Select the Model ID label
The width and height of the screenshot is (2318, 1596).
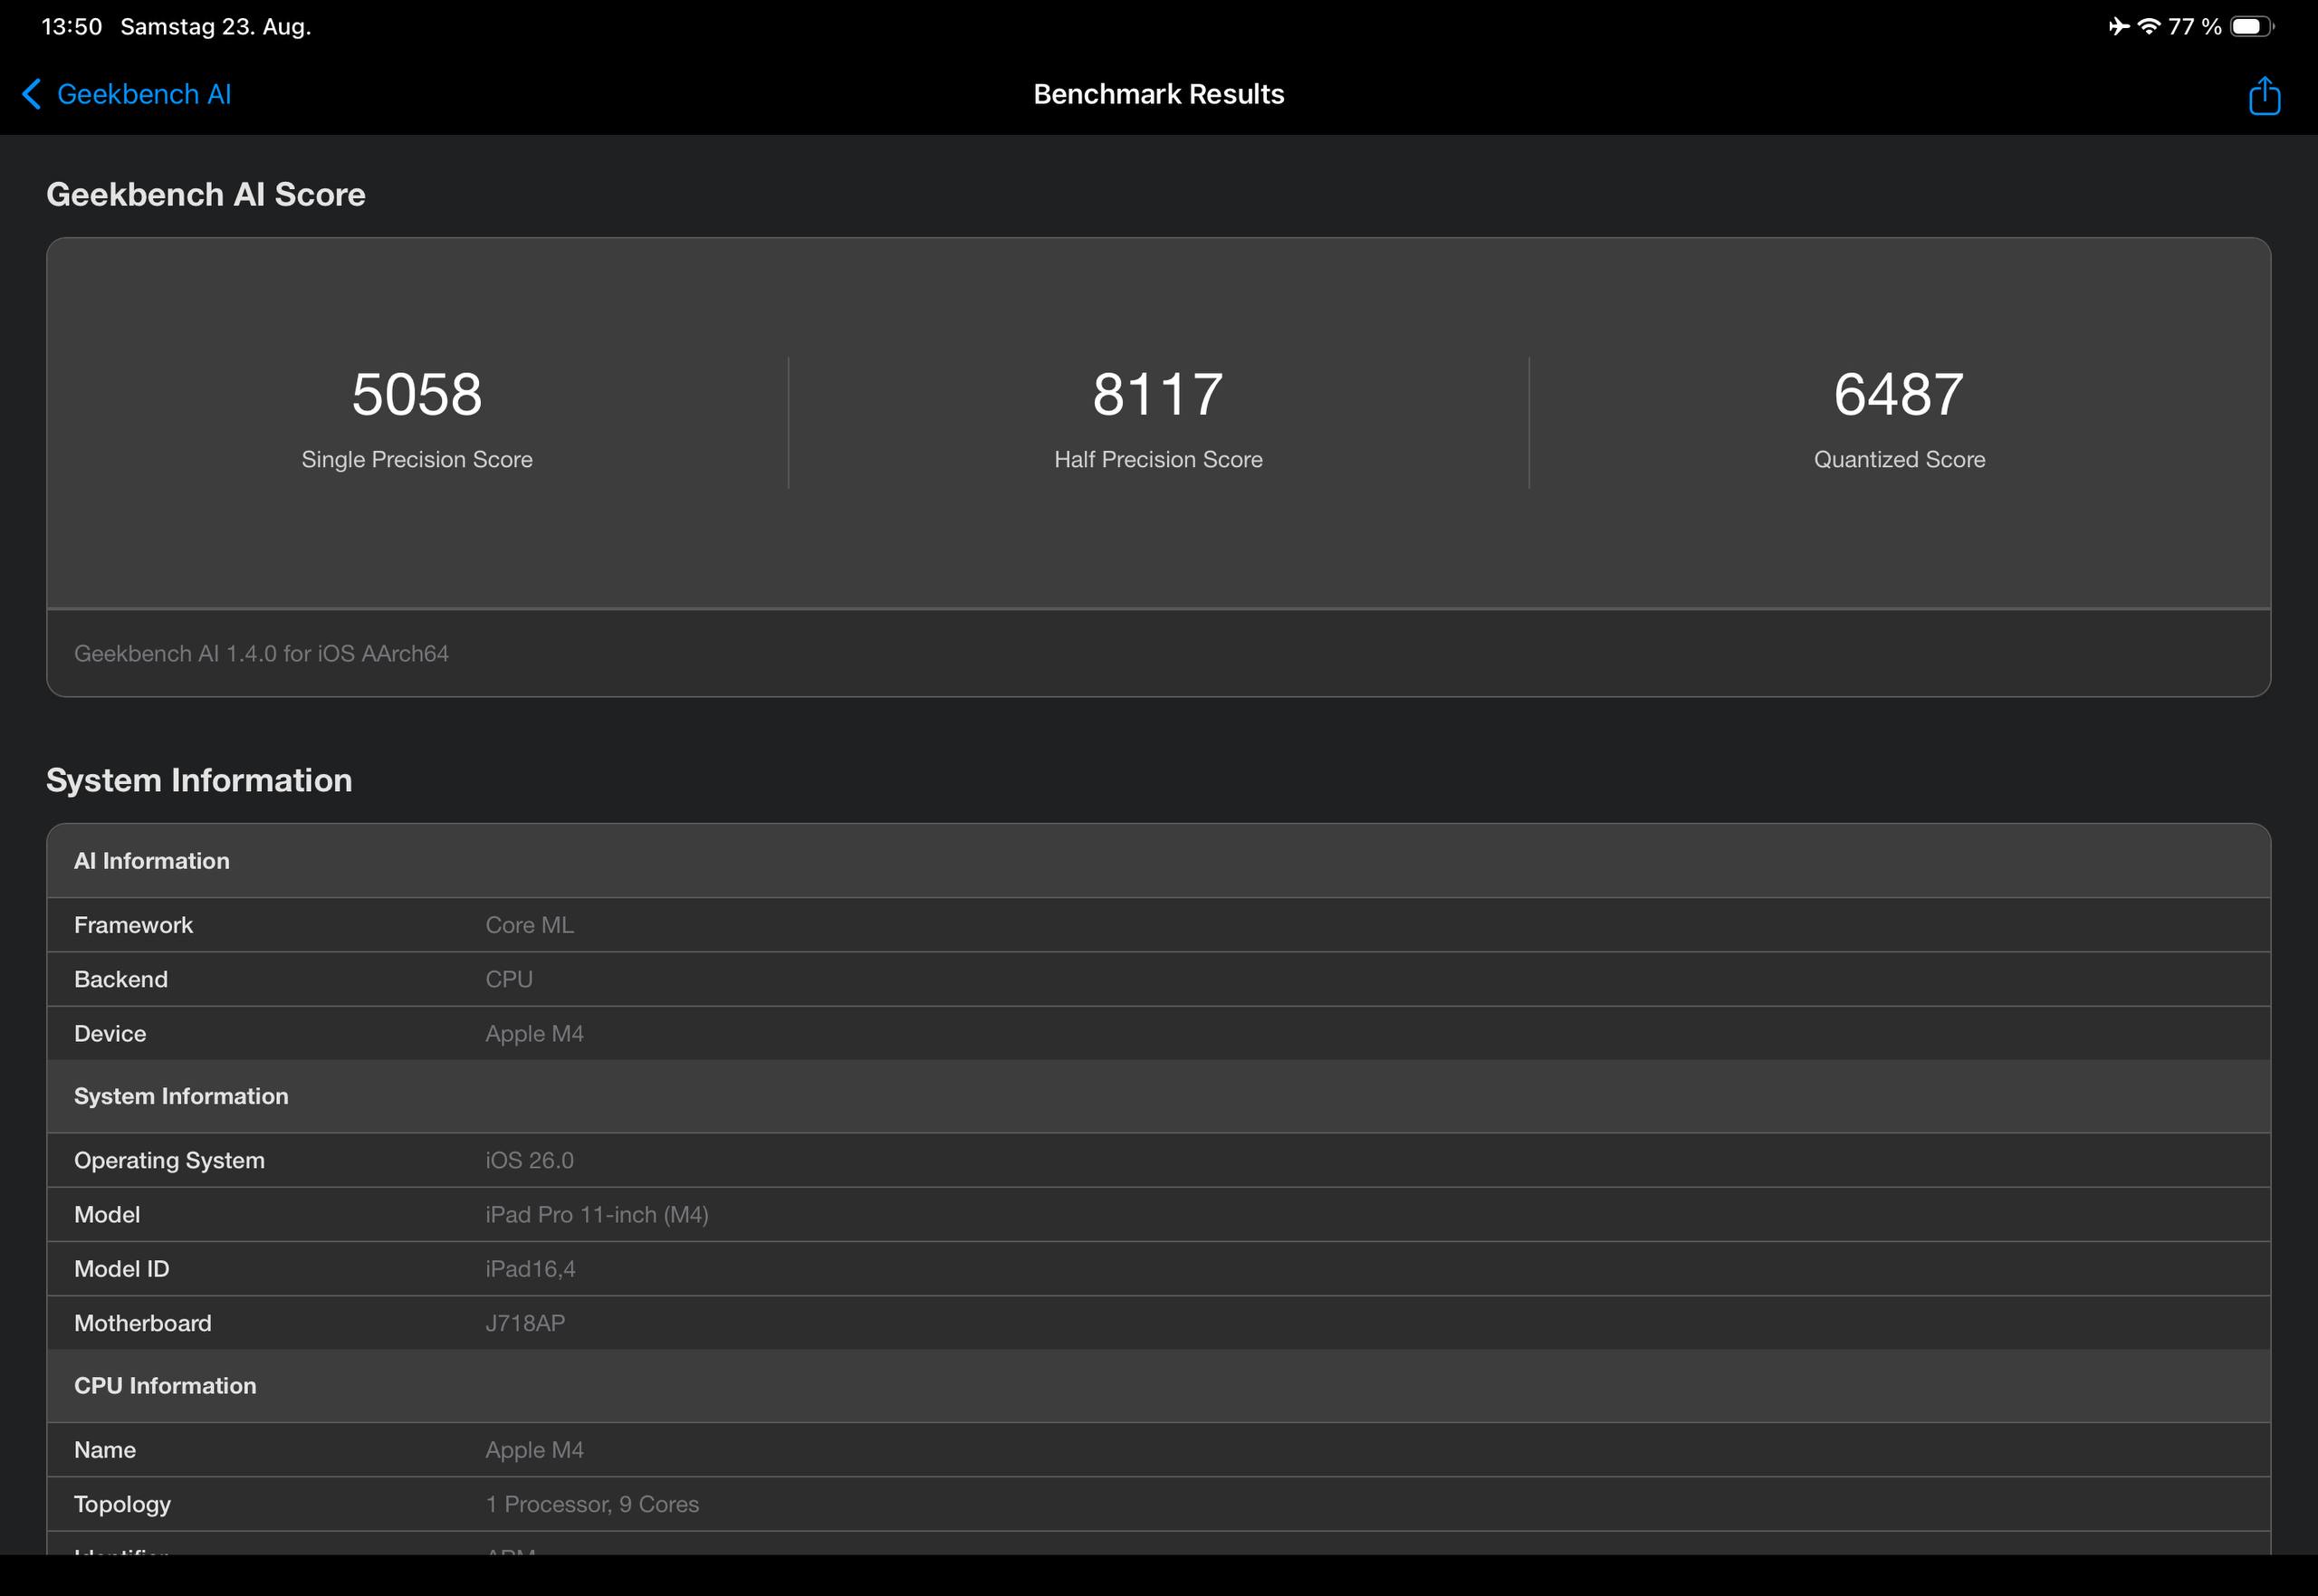point(122,1268)
